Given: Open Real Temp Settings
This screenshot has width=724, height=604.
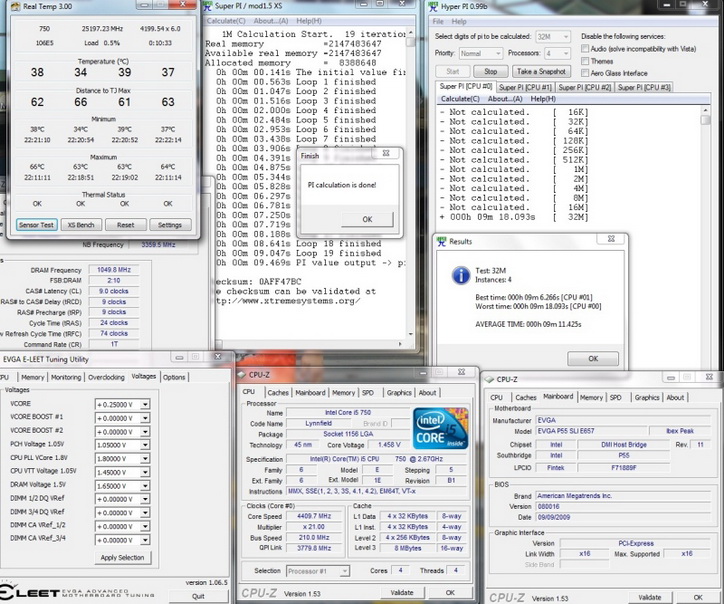Looking at the screenshot, I should [170, 225].
